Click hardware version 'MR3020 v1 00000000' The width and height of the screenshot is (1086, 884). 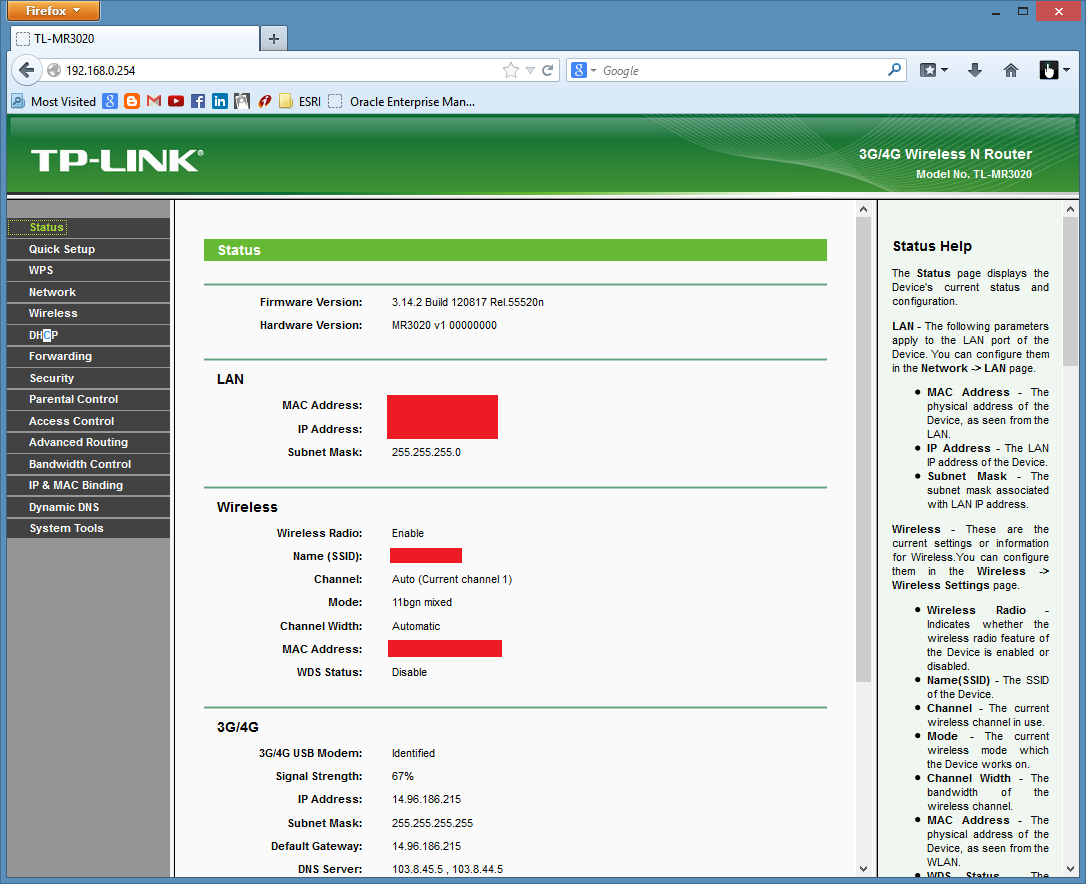(444, 325)
